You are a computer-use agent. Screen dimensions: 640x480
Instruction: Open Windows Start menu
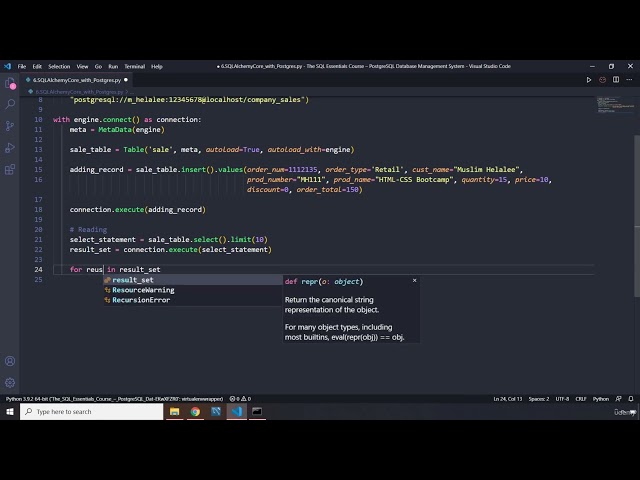tap(10, 412)
